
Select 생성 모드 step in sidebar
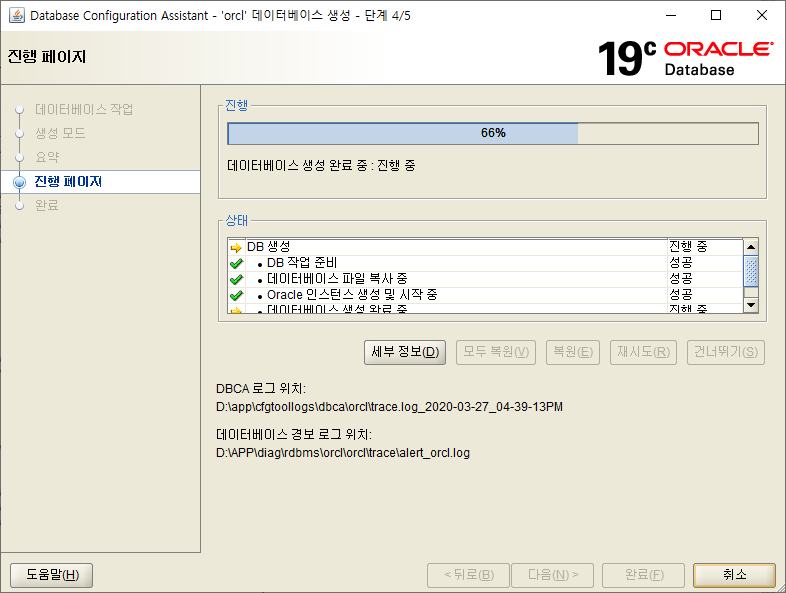60,133
